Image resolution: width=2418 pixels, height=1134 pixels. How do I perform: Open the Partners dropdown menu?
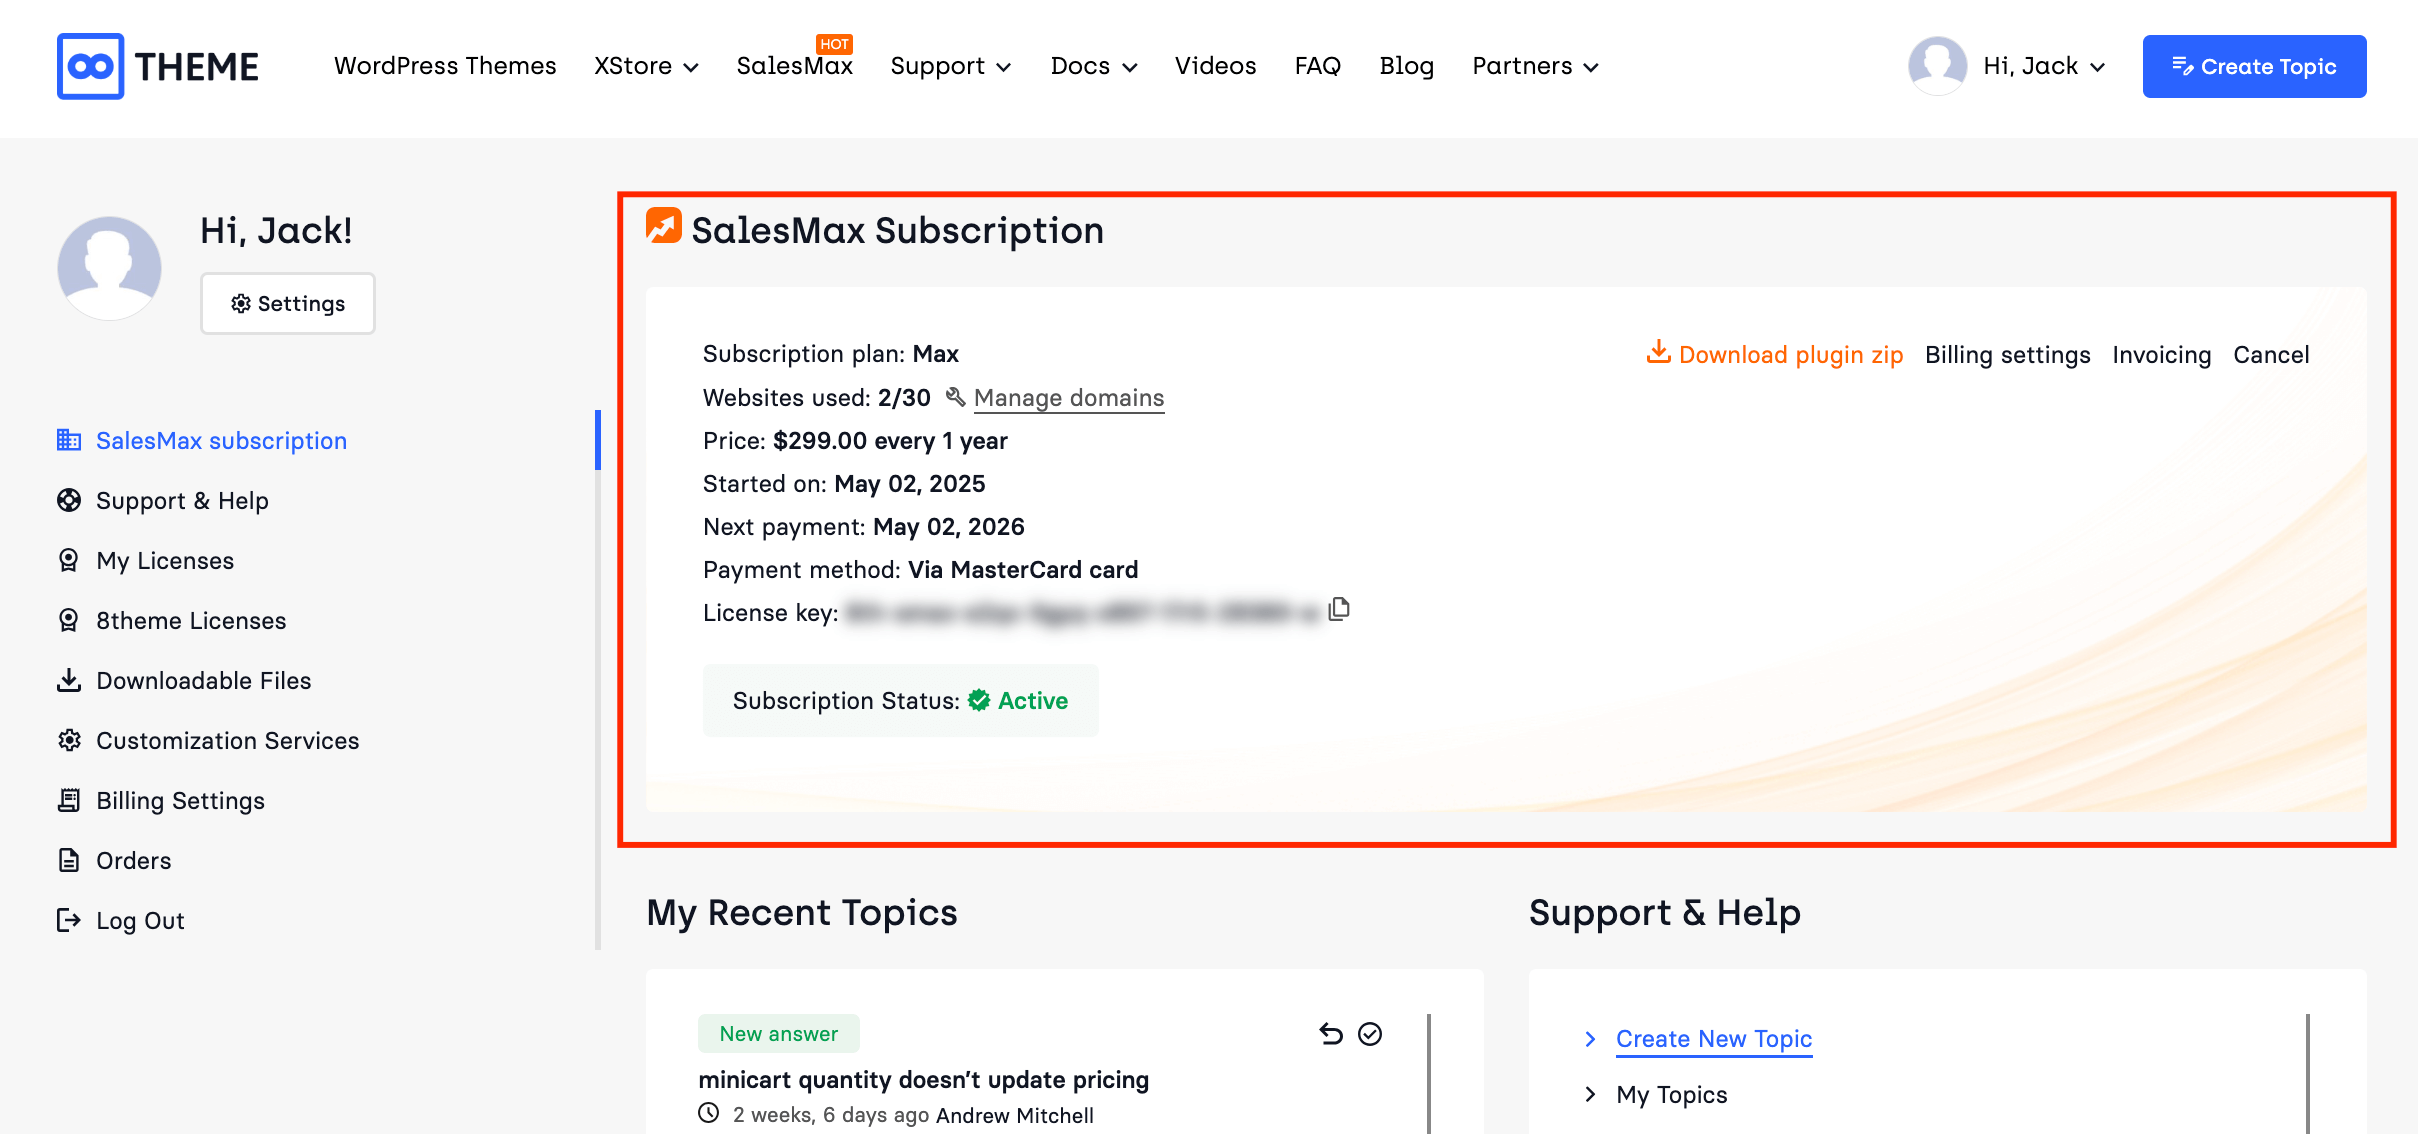1535,66
